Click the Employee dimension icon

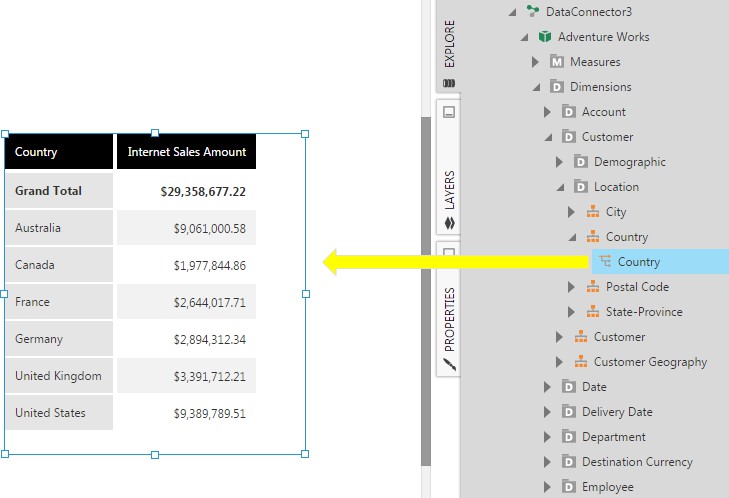coord(568,487)
